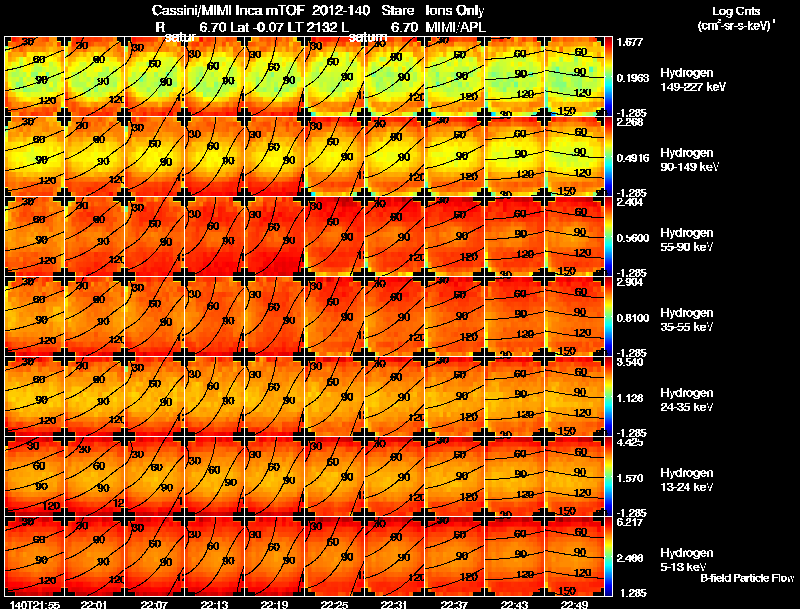This screenshot has height=609, width=800.
Task: Click the colorbar midpoint value '0.4916'
Action: (x=633, y=158)
